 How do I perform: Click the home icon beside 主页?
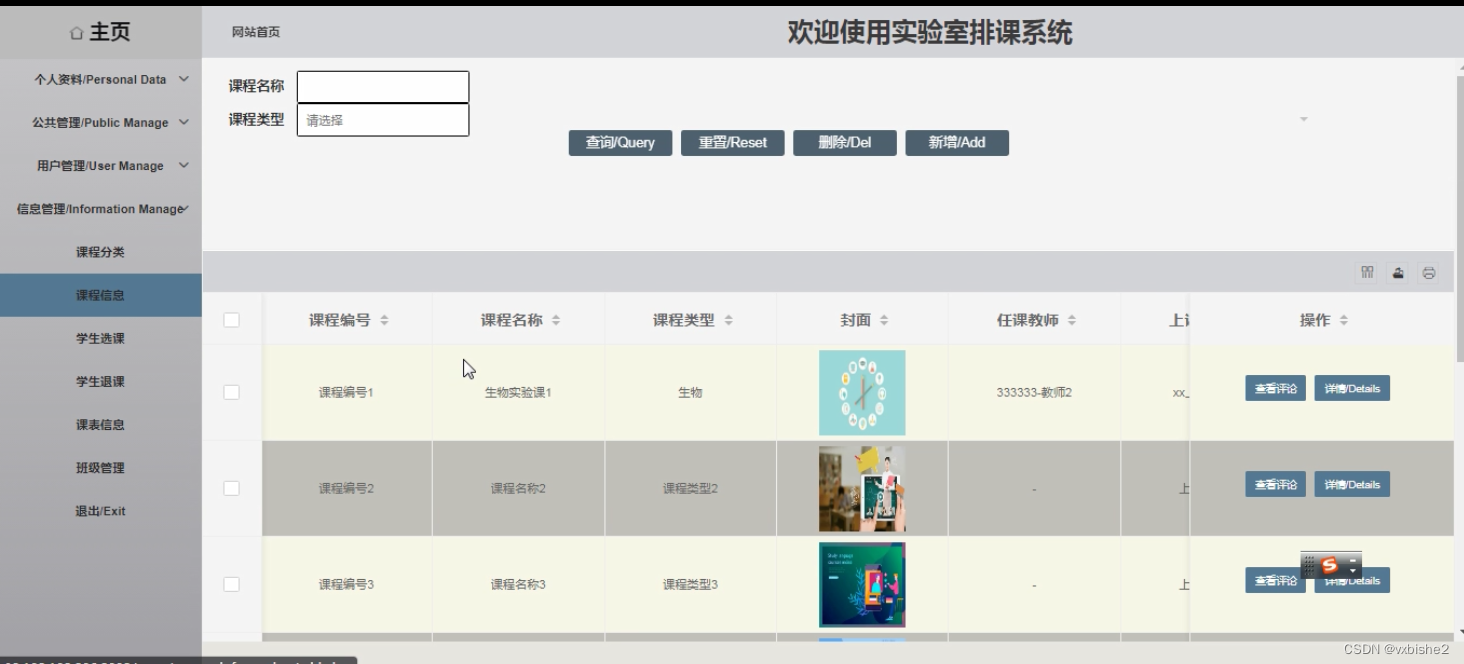[x=77, y=33]
